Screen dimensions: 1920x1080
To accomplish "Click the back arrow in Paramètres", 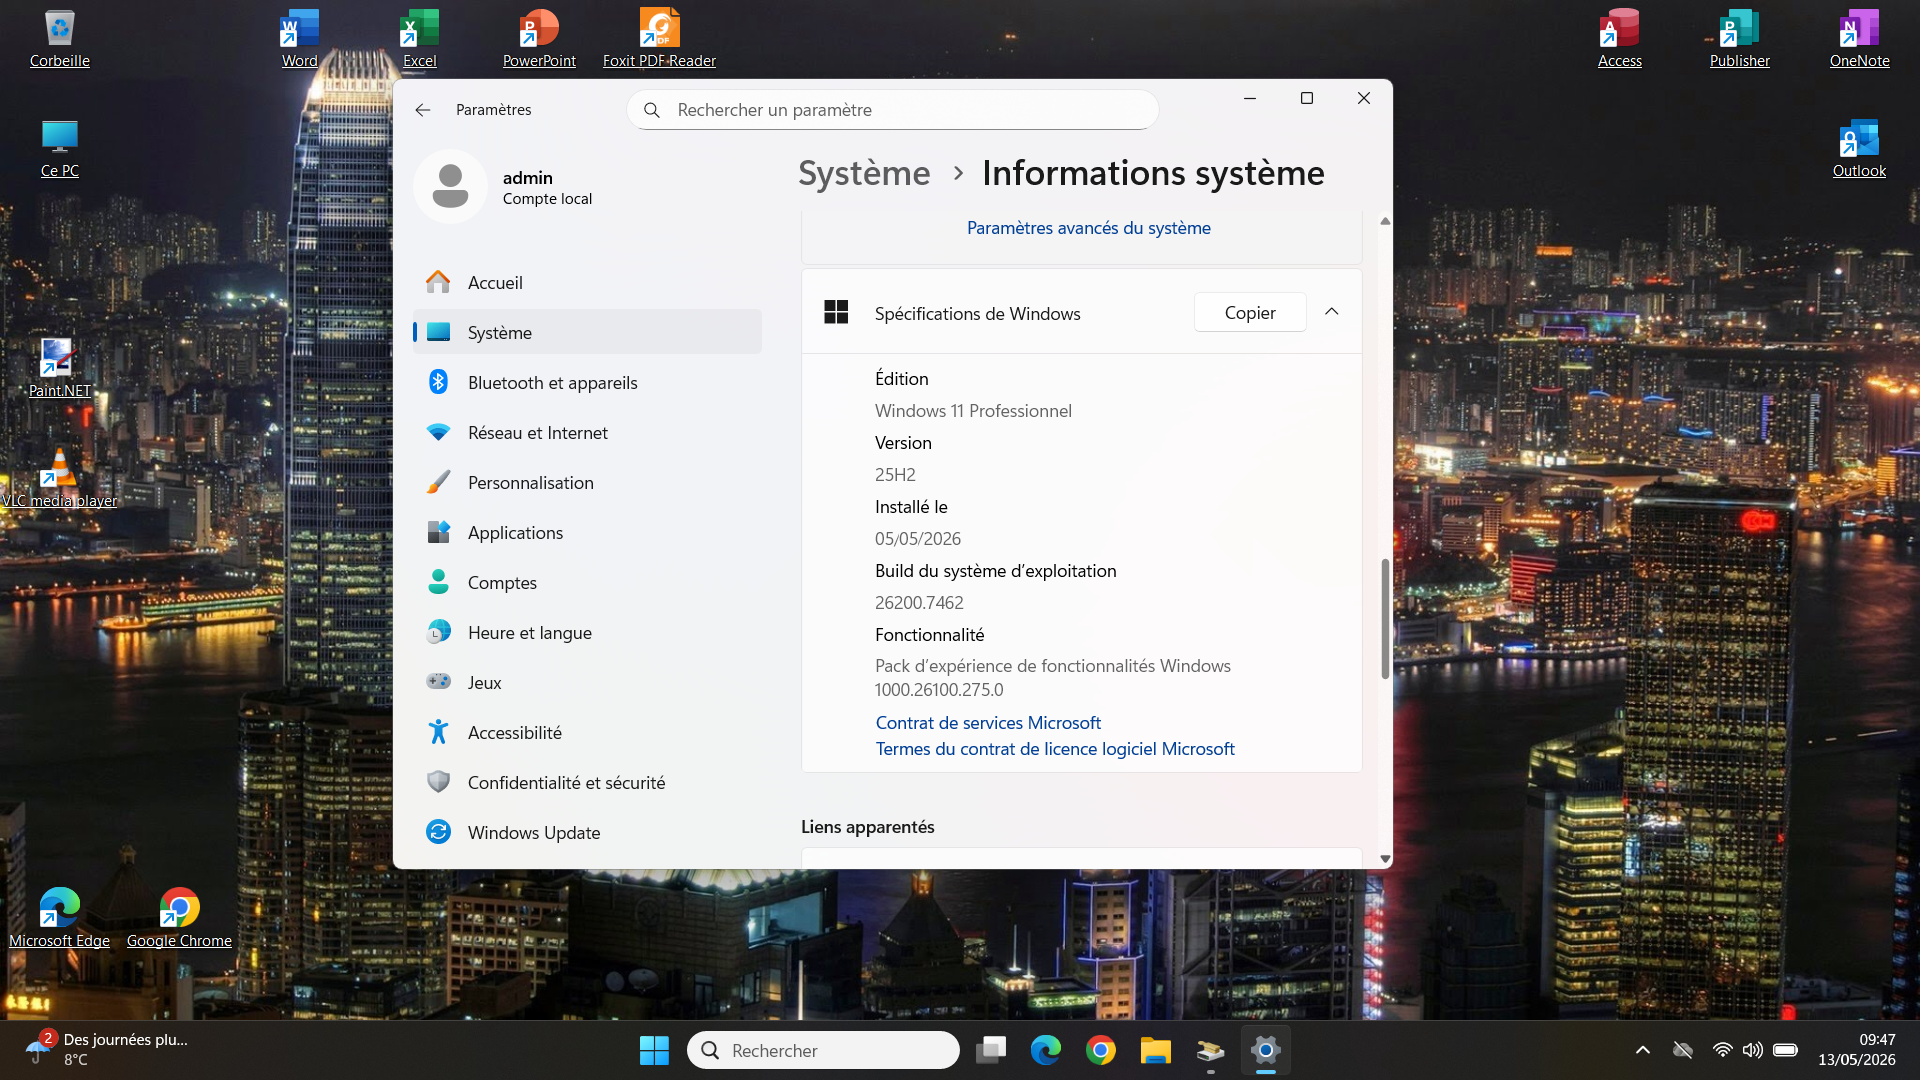I will tap(423, 110).
